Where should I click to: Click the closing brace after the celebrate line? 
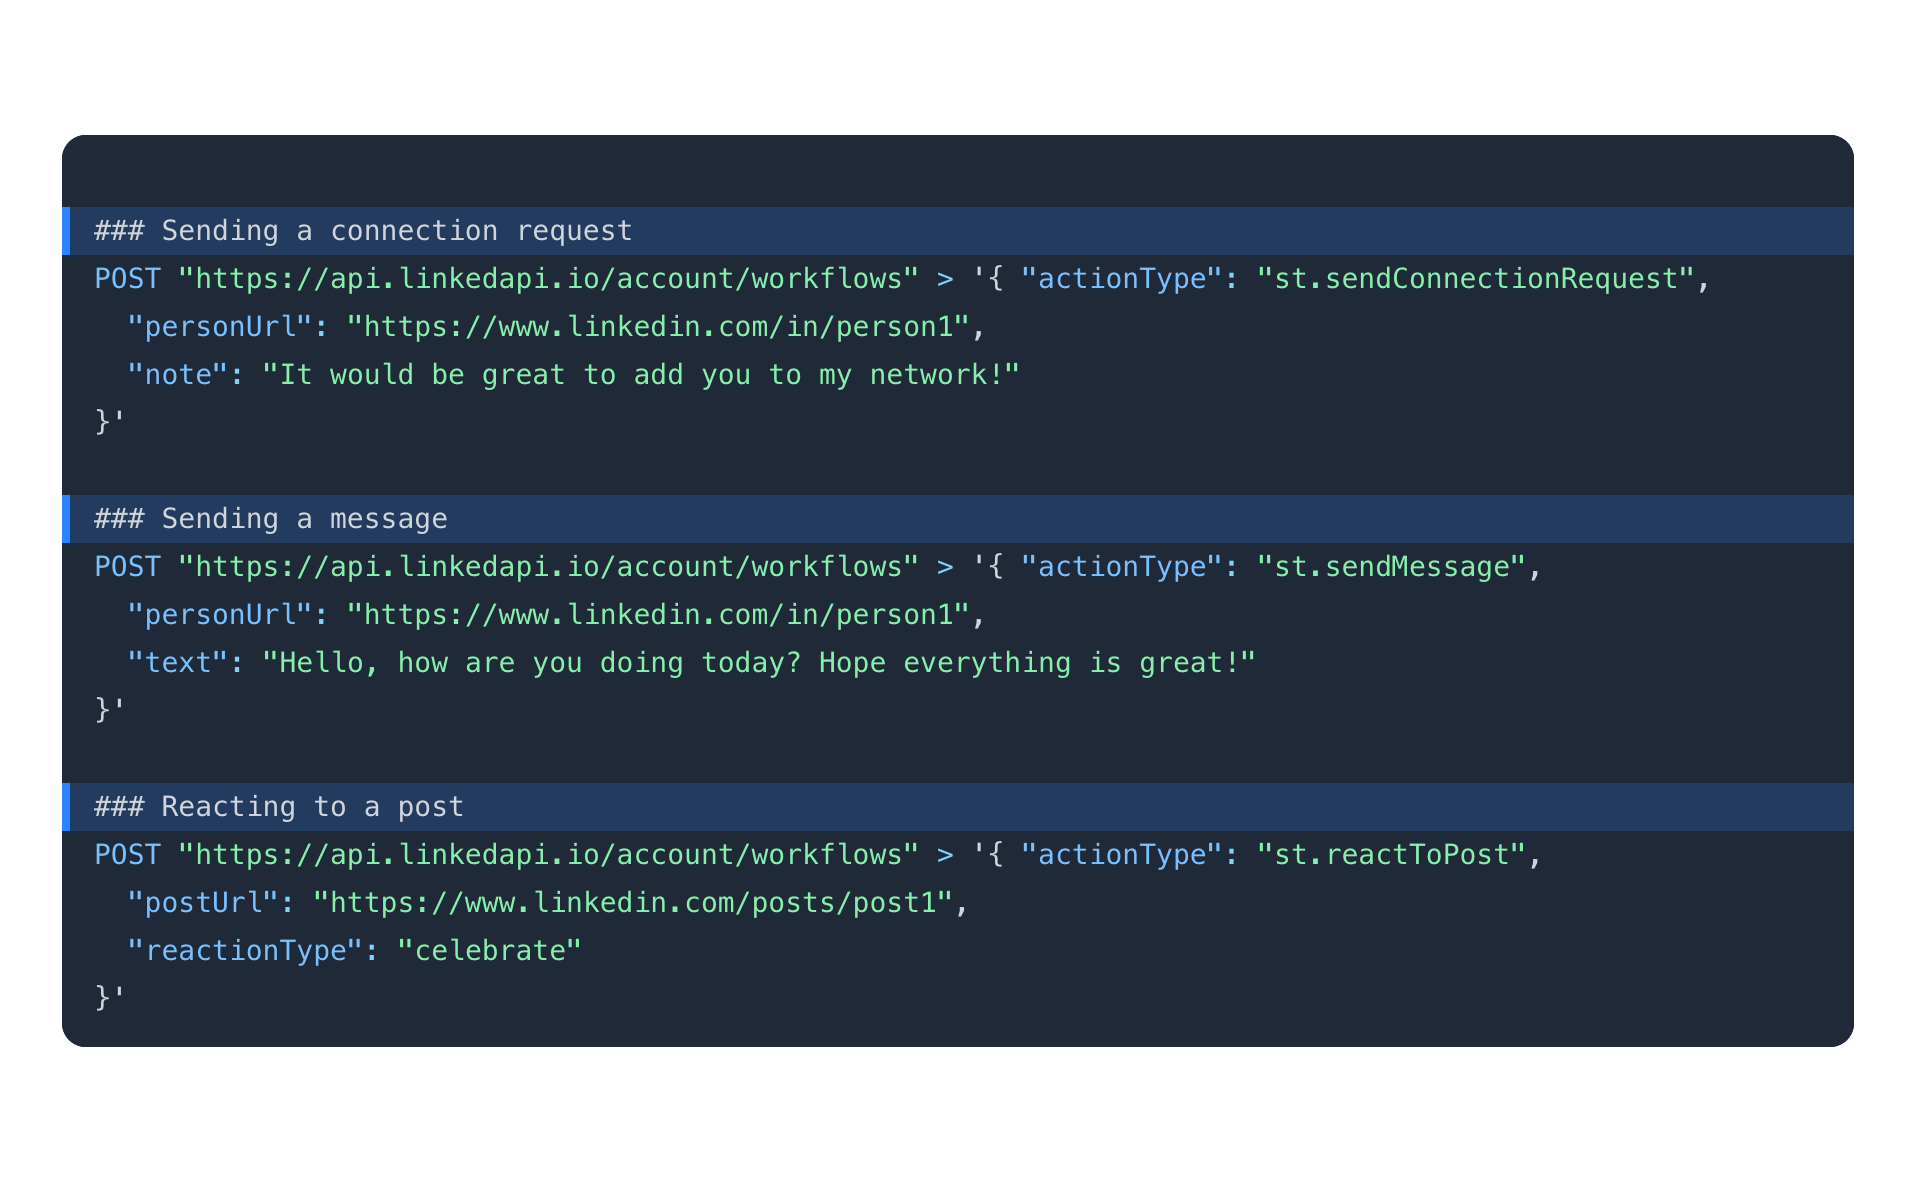103,998
